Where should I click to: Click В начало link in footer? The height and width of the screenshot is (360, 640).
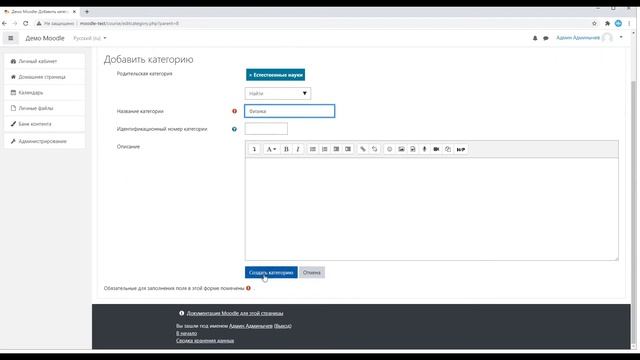coord(187,333)
